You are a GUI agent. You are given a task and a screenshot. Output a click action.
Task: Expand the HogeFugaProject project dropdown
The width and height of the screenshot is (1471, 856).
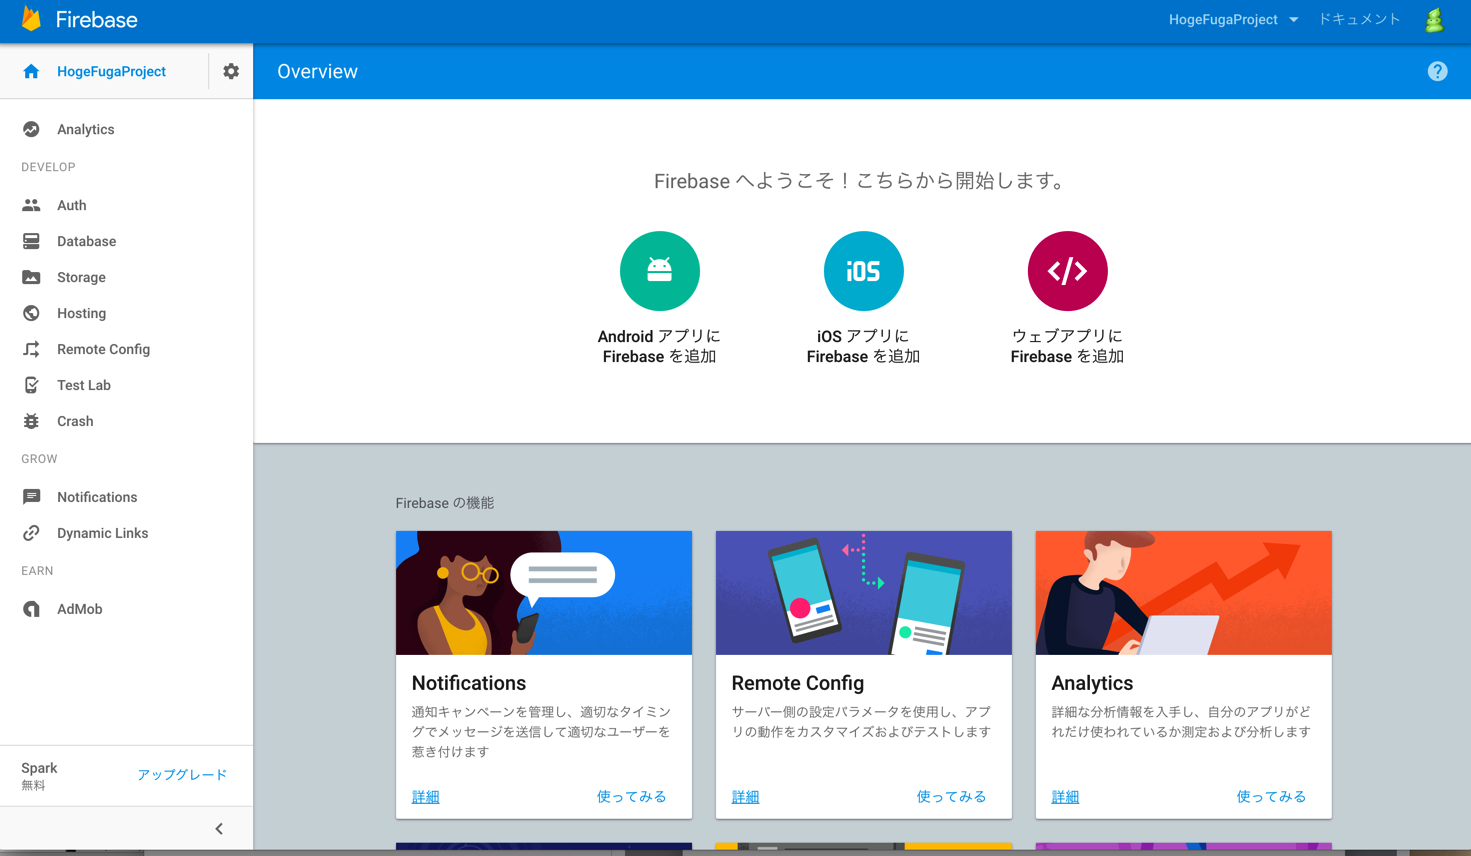coord(1234,19)
